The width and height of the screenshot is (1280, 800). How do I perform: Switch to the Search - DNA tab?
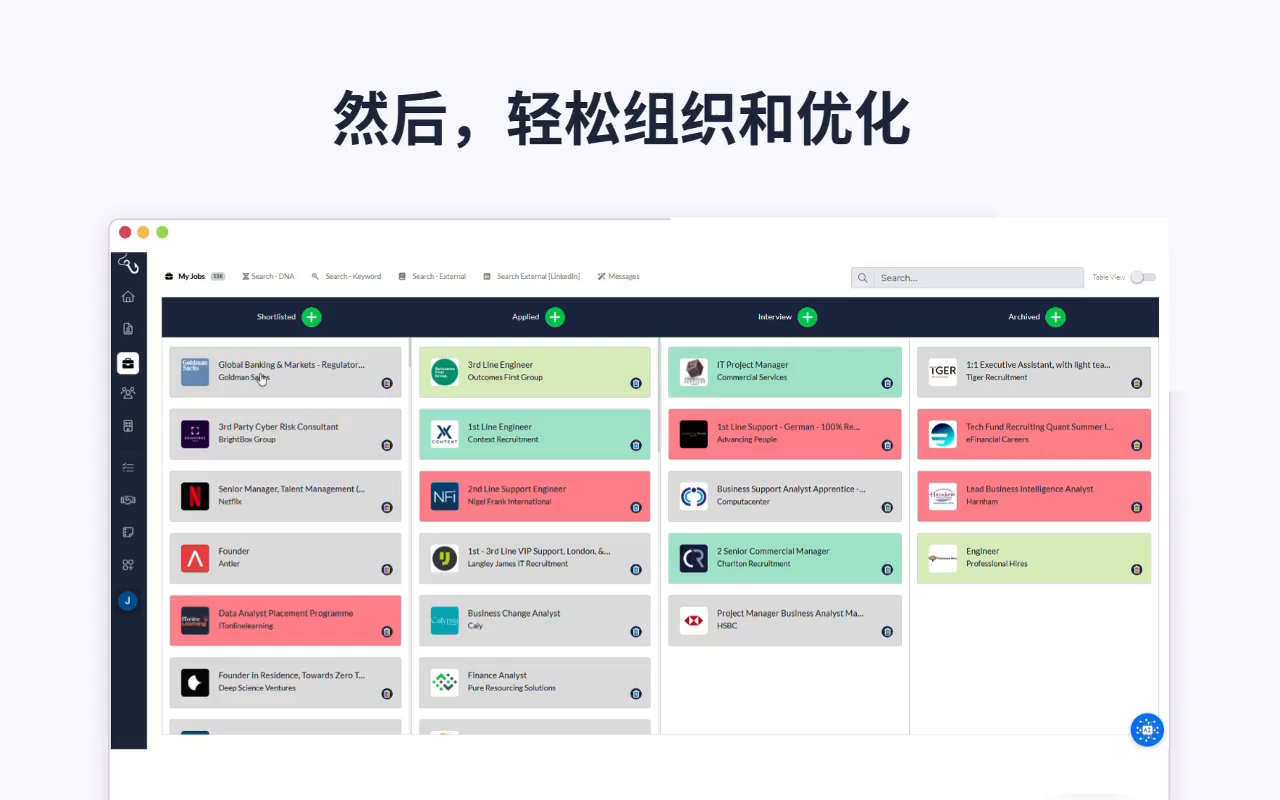(268, 276)
